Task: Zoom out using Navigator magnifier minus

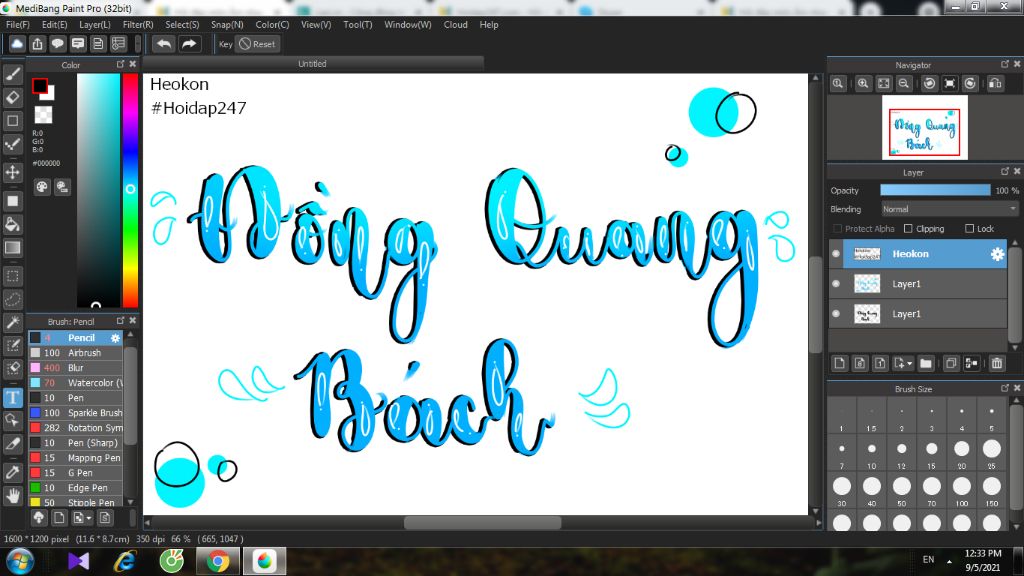Action: [904, 84]
